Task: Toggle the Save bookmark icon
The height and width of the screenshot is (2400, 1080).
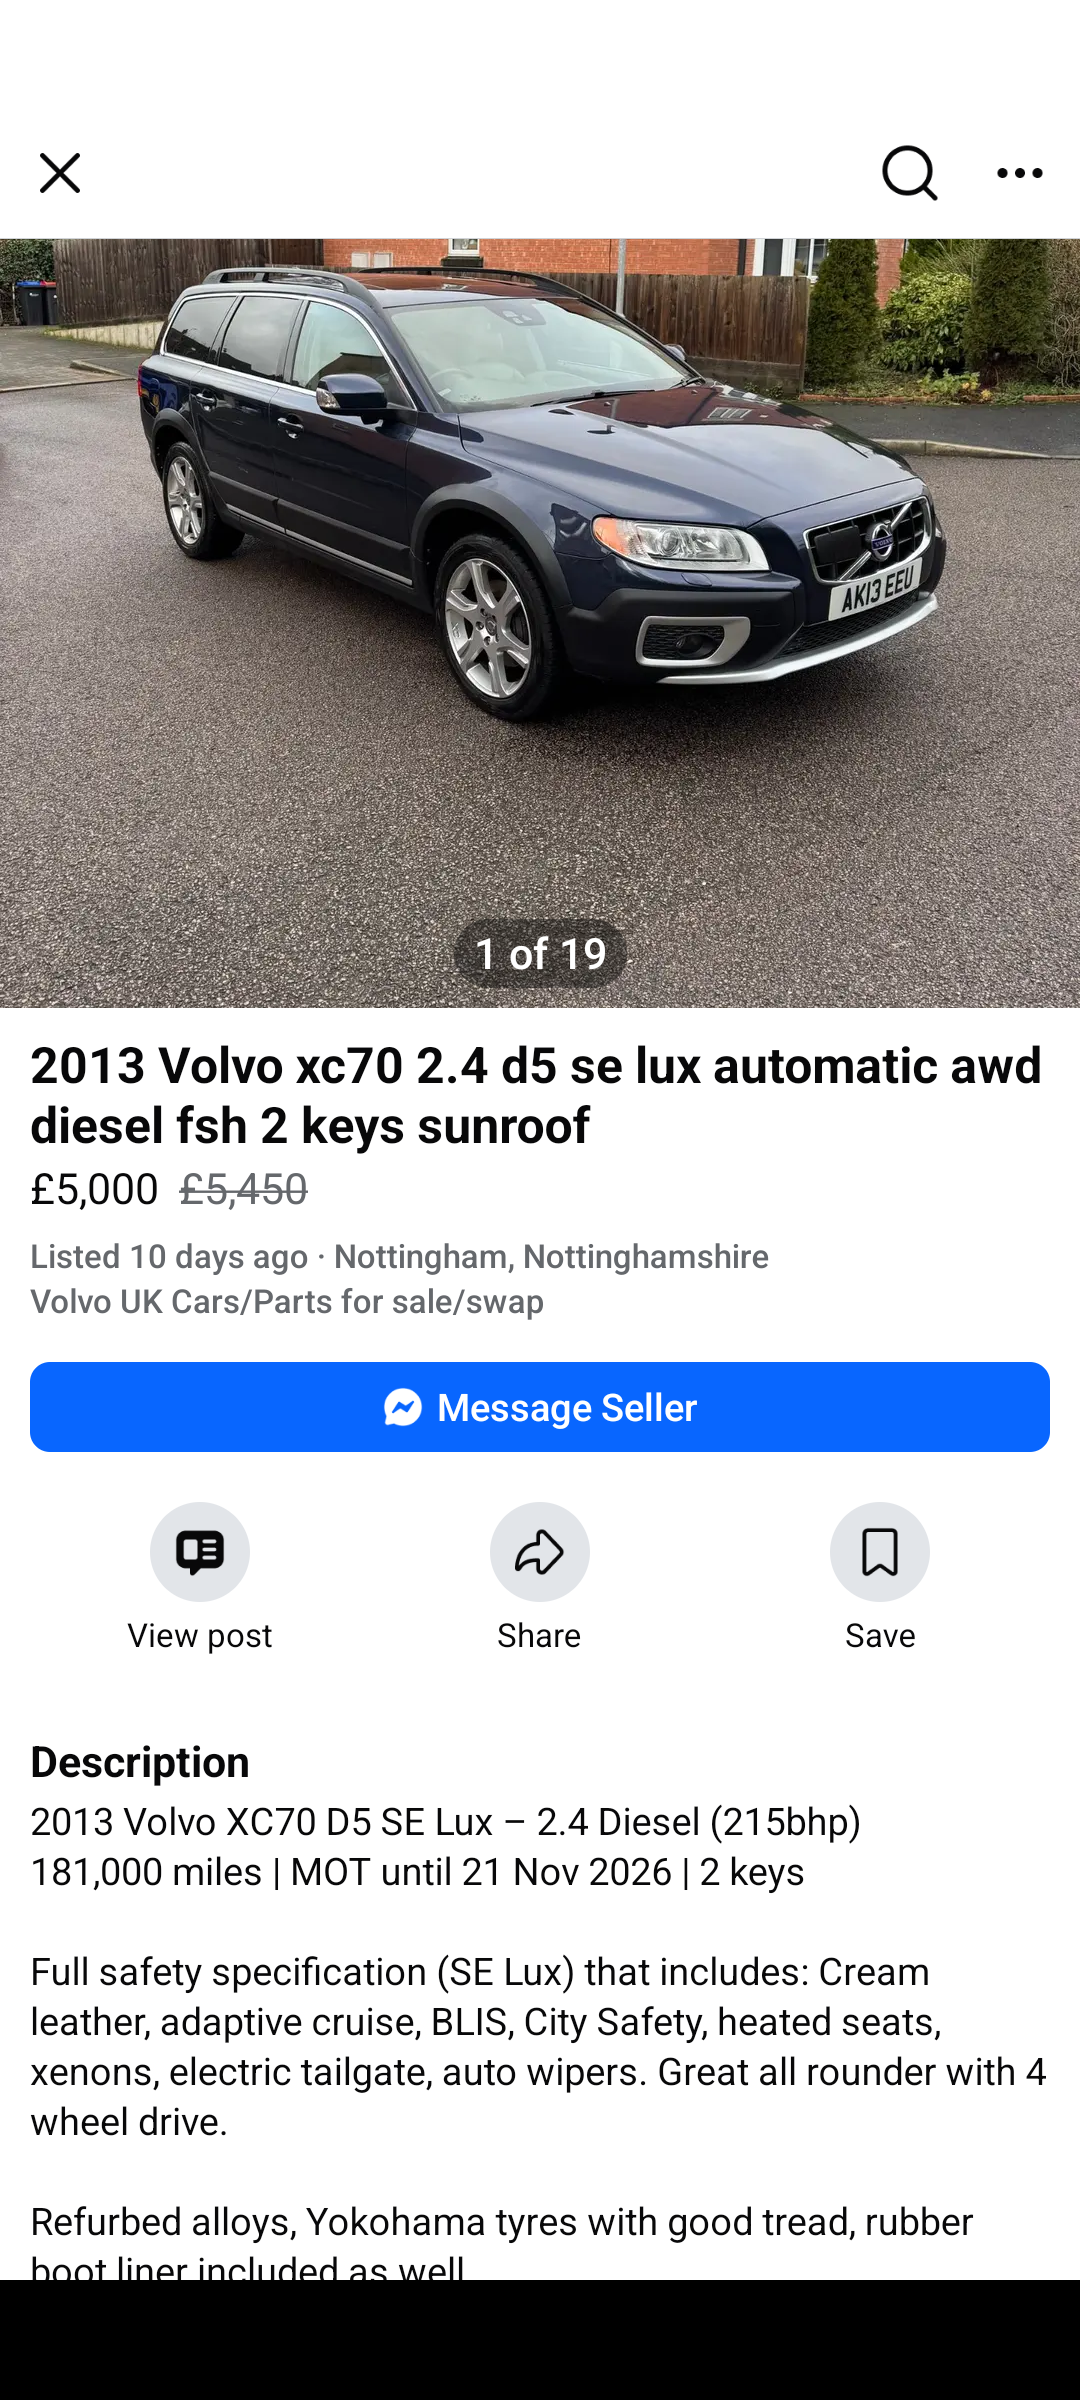Action: (880, 1552)
